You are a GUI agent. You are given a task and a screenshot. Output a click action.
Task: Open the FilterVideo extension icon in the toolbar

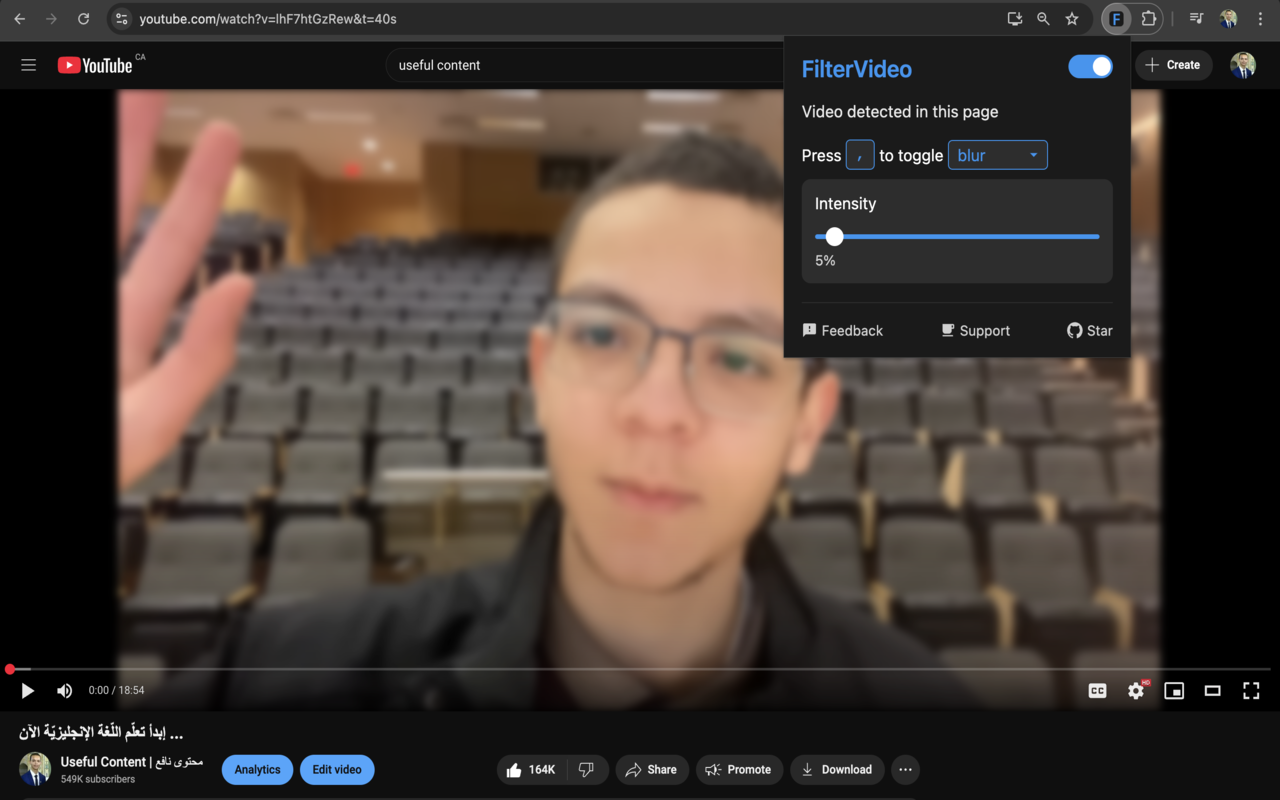pyautogui.click(x=1115, y=18)
